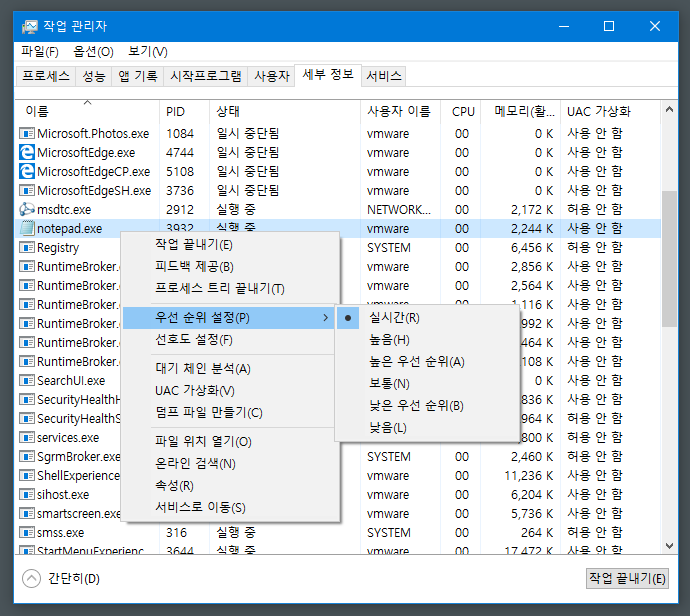Sort by 사용자 이름 column header
This screenshot has height=616, width=690.
click(x=400, y=112)
